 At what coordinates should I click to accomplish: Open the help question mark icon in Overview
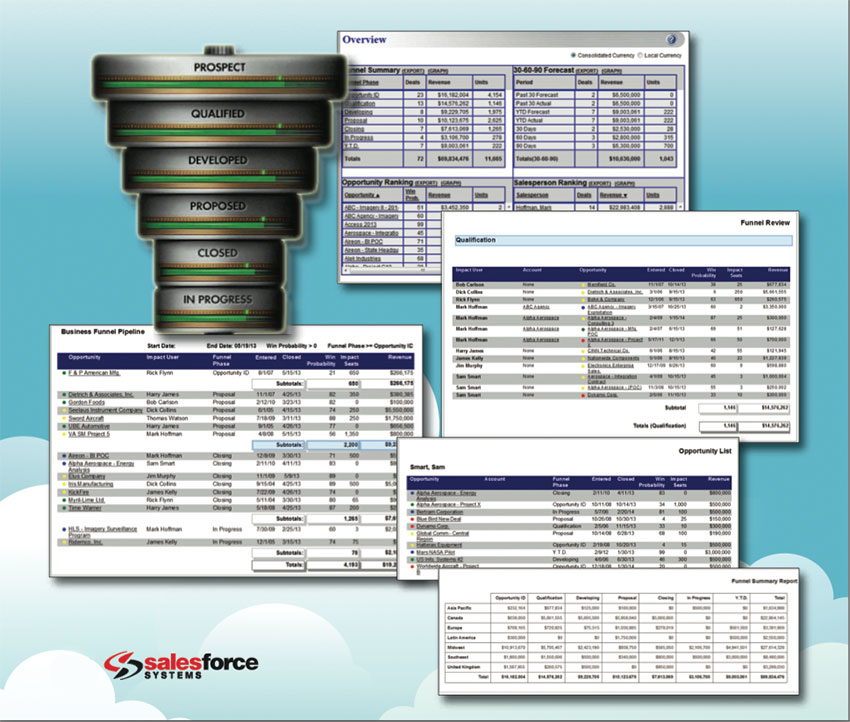click(671, 39)
